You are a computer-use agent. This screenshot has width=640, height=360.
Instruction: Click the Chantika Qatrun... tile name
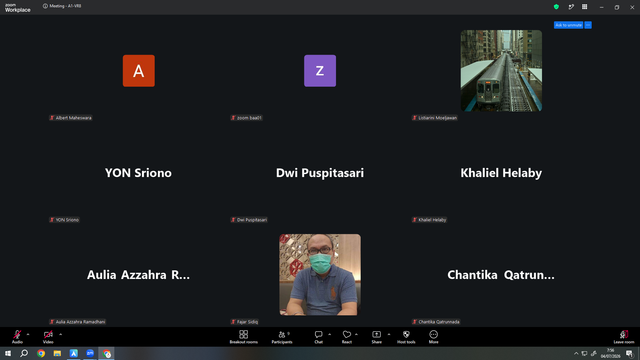coord(501,275)
